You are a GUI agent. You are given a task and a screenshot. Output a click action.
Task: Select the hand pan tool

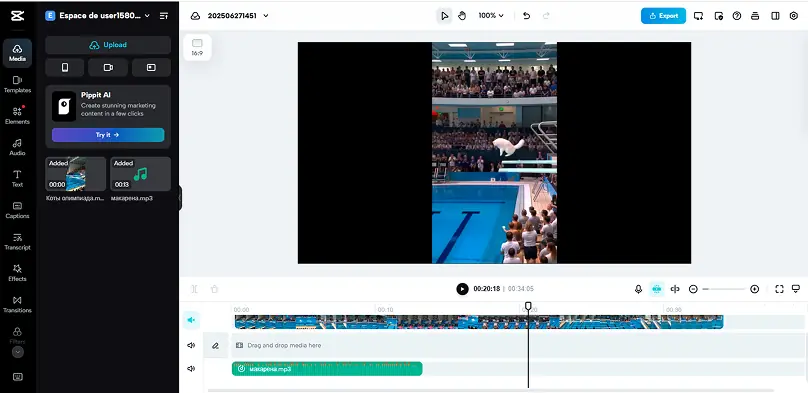click(x=462, y=16)
